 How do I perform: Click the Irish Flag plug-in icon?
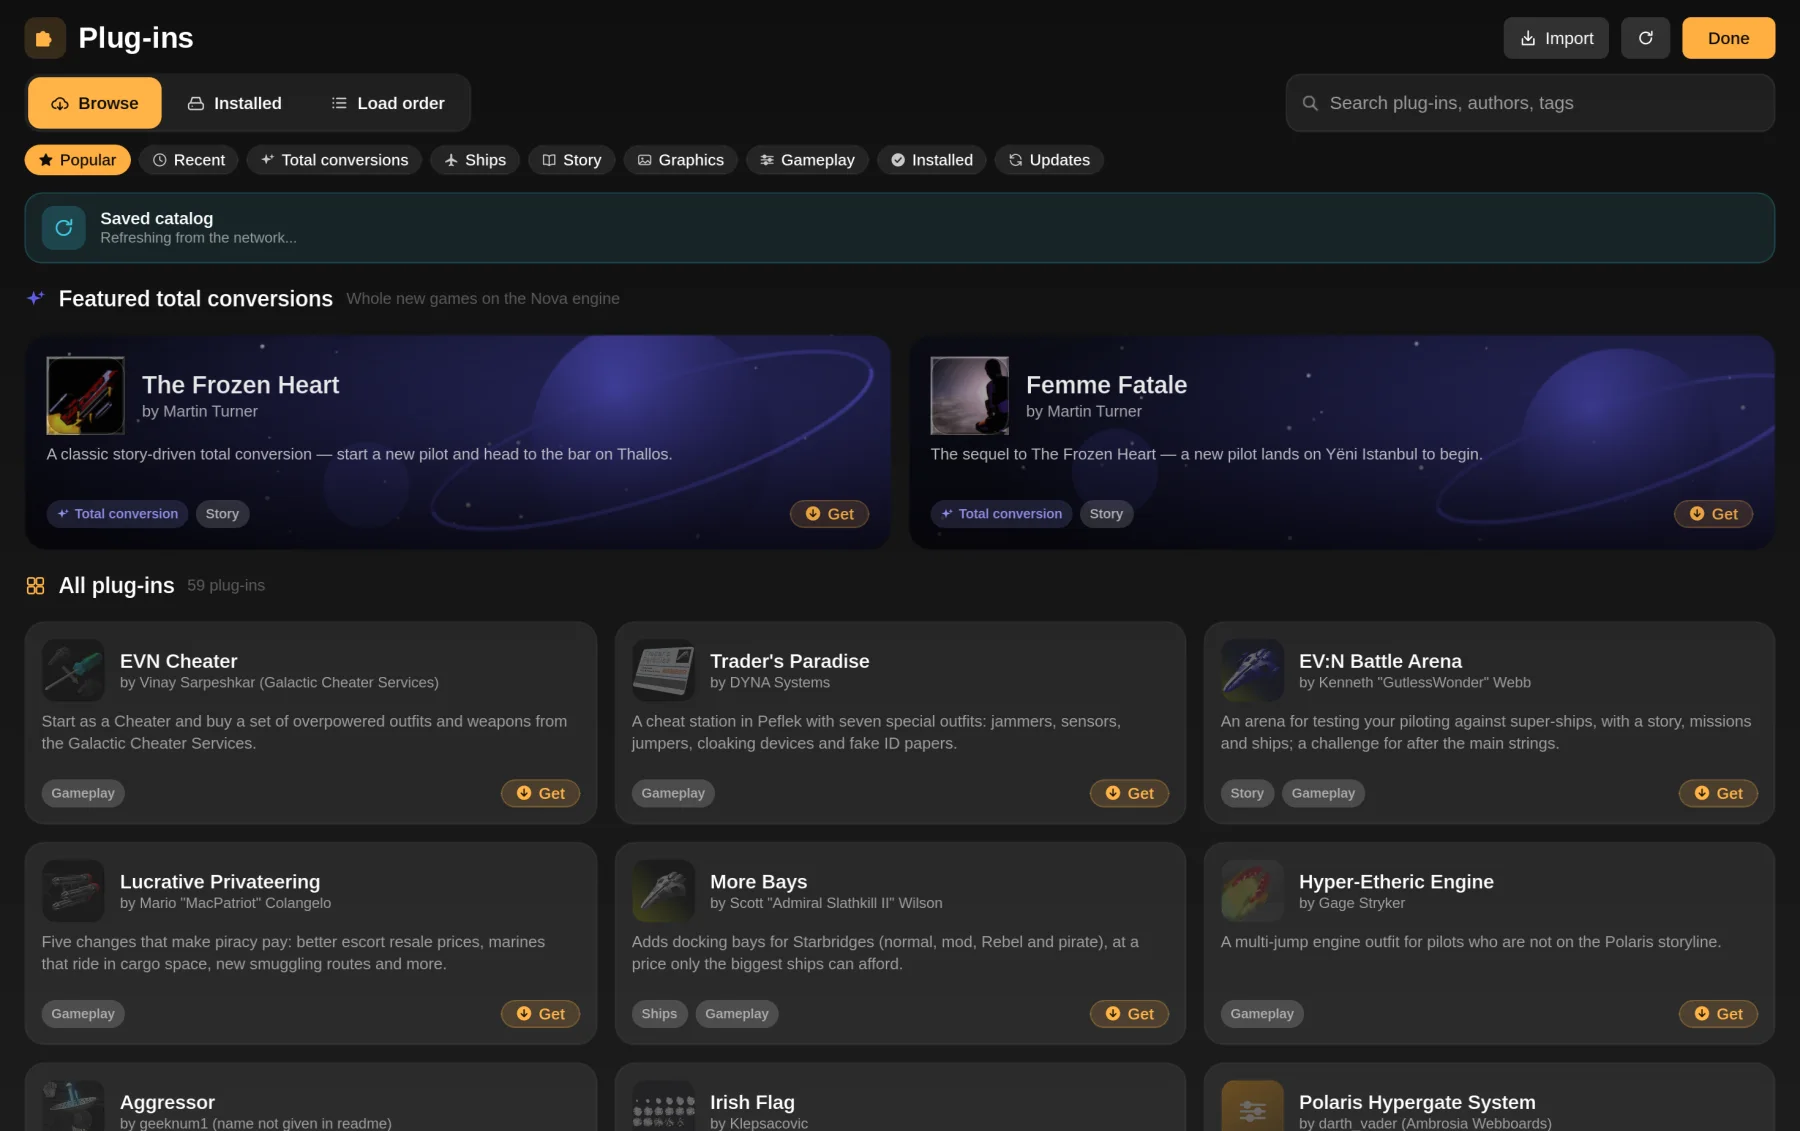click(x=663, y=1106)
